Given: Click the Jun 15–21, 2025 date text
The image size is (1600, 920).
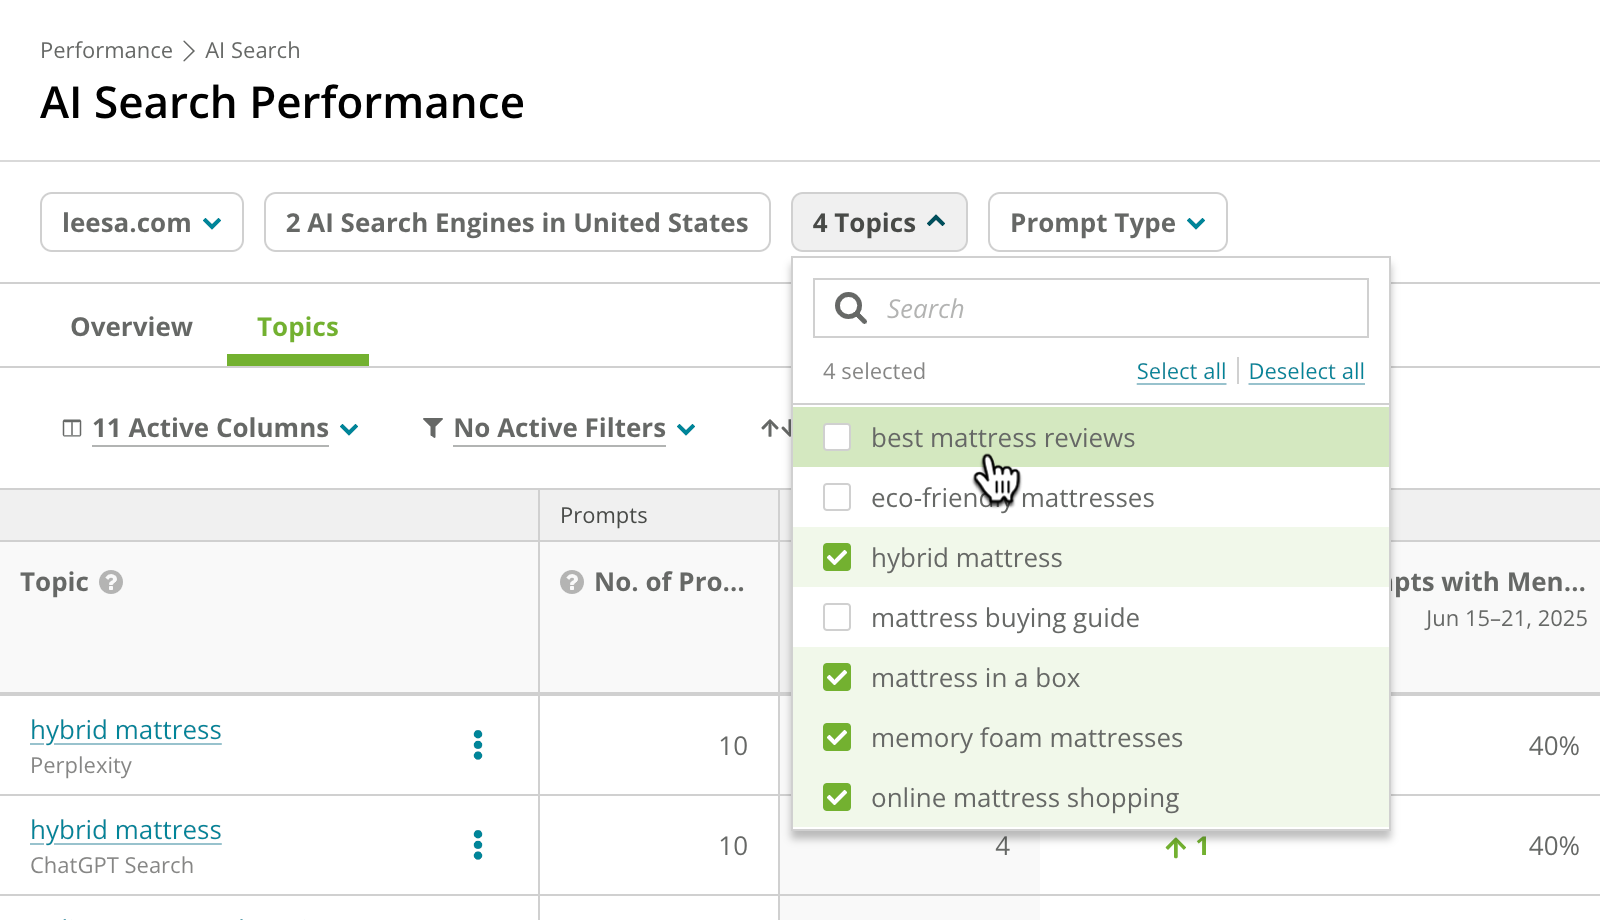Looking at the screenshot, I should coord(1506,618).
